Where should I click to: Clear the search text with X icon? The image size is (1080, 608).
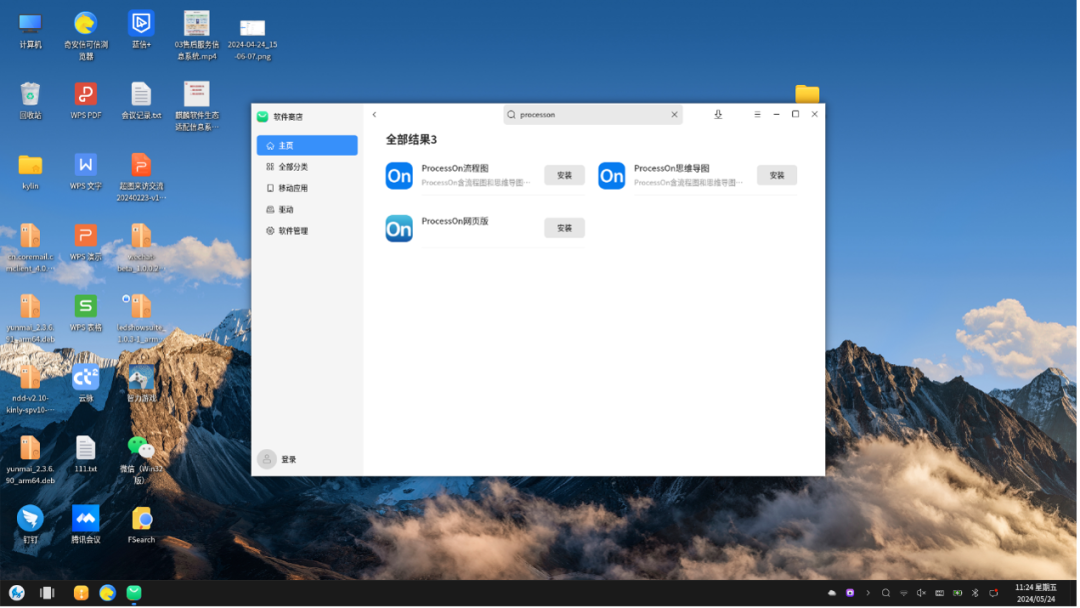pos(674,115)
